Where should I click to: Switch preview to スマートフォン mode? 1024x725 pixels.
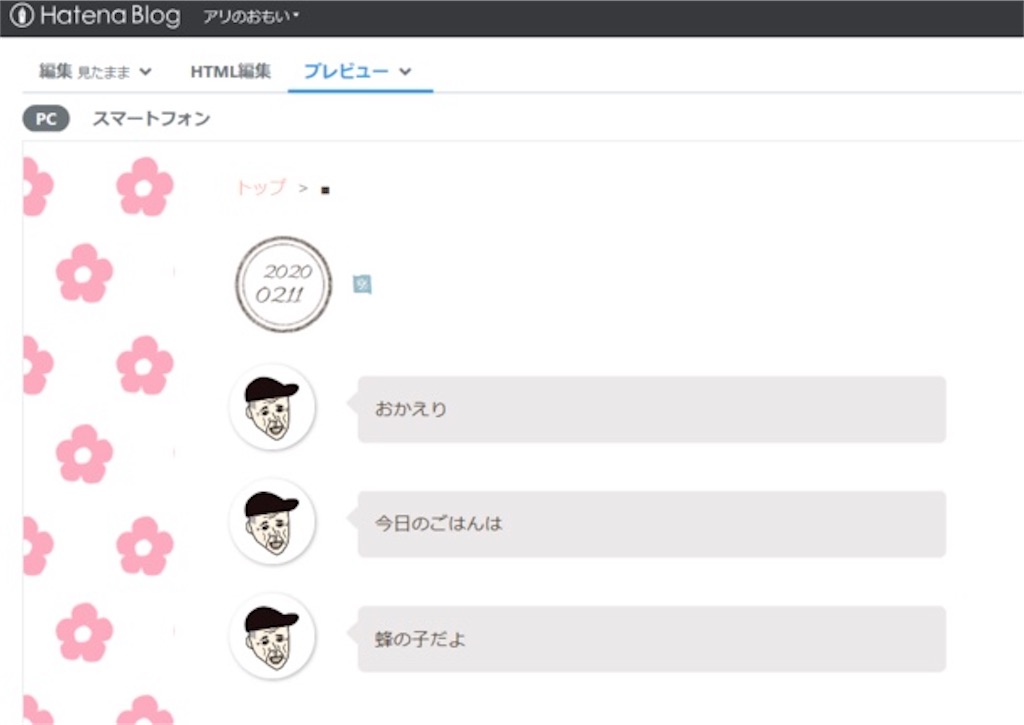tap(150, 118)
